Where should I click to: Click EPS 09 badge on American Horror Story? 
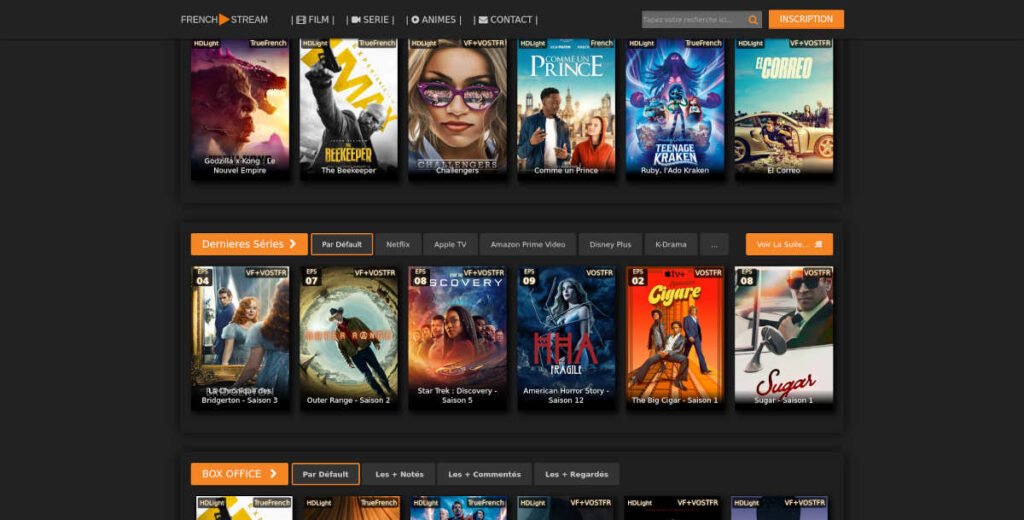[x=529, y=277]
